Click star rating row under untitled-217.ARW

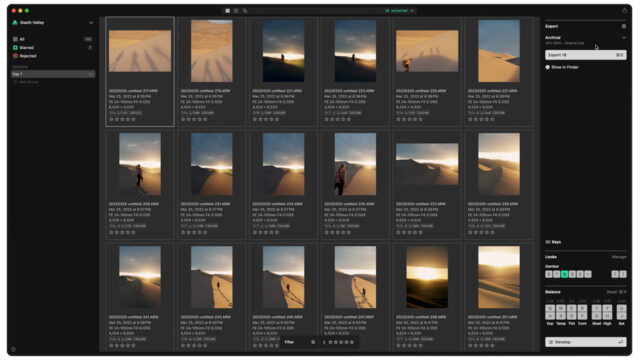(122, 119)
